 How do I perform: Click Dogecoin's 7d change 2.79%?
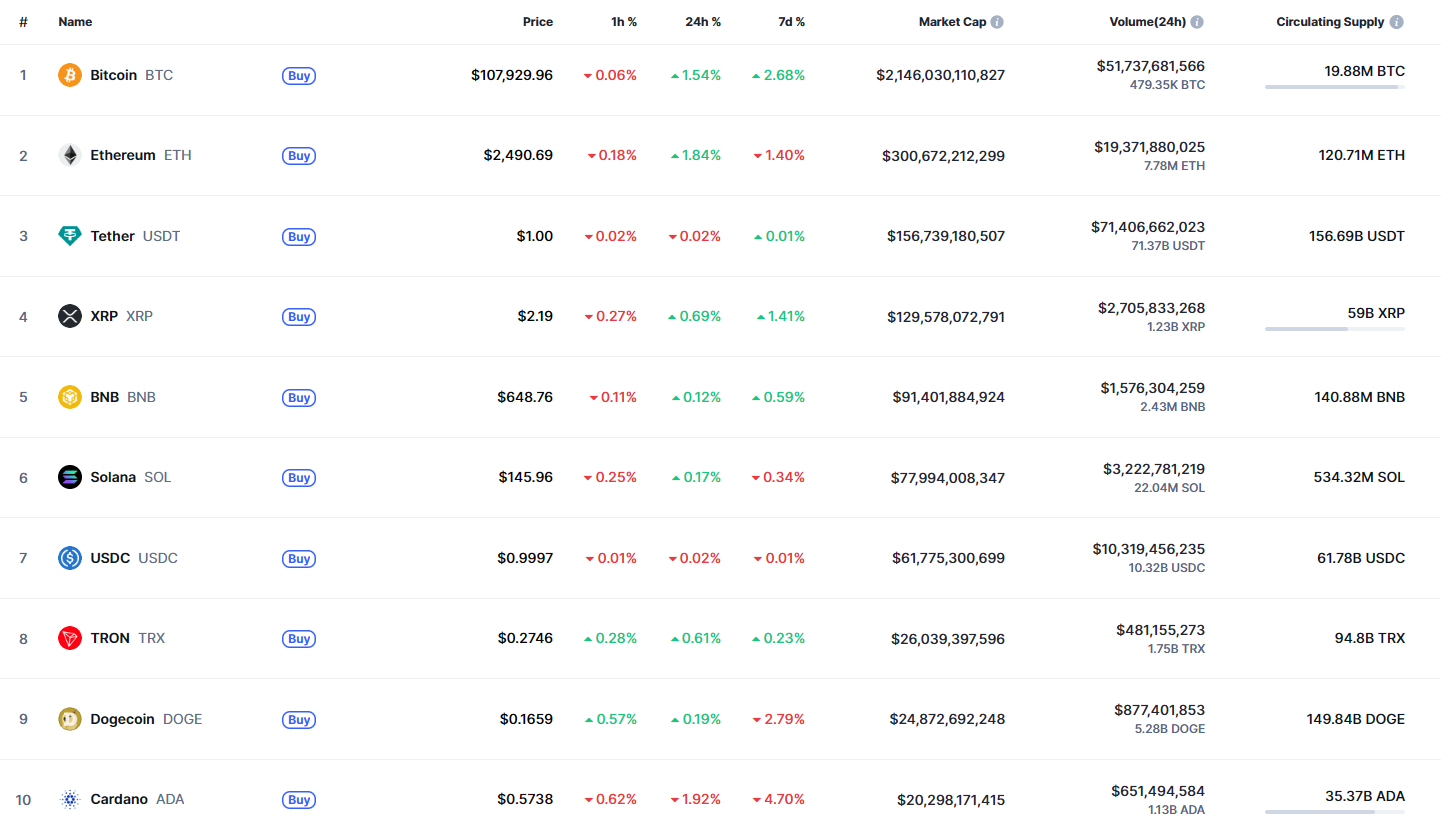778,719
